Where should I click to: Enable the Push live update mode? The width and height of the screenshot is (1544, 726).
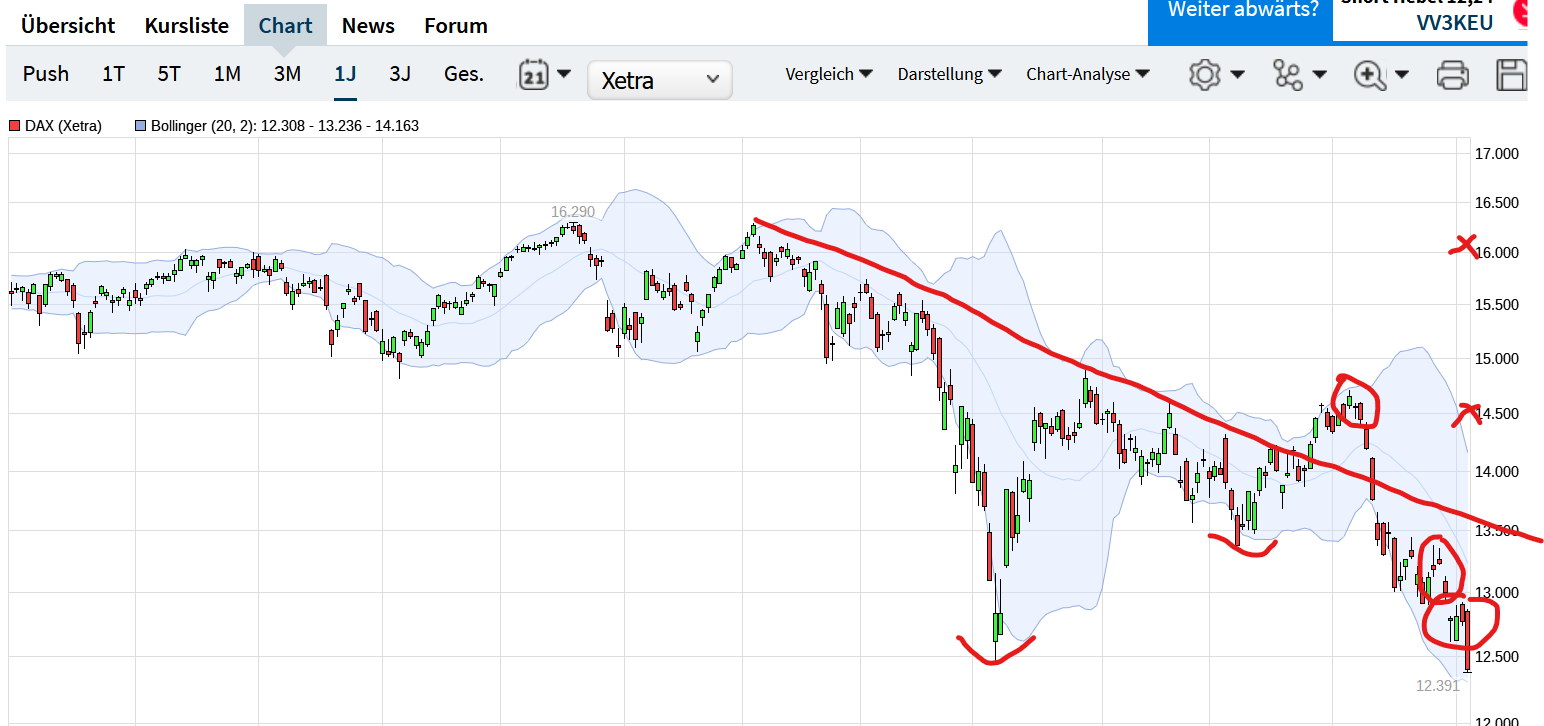click(45, 74)
